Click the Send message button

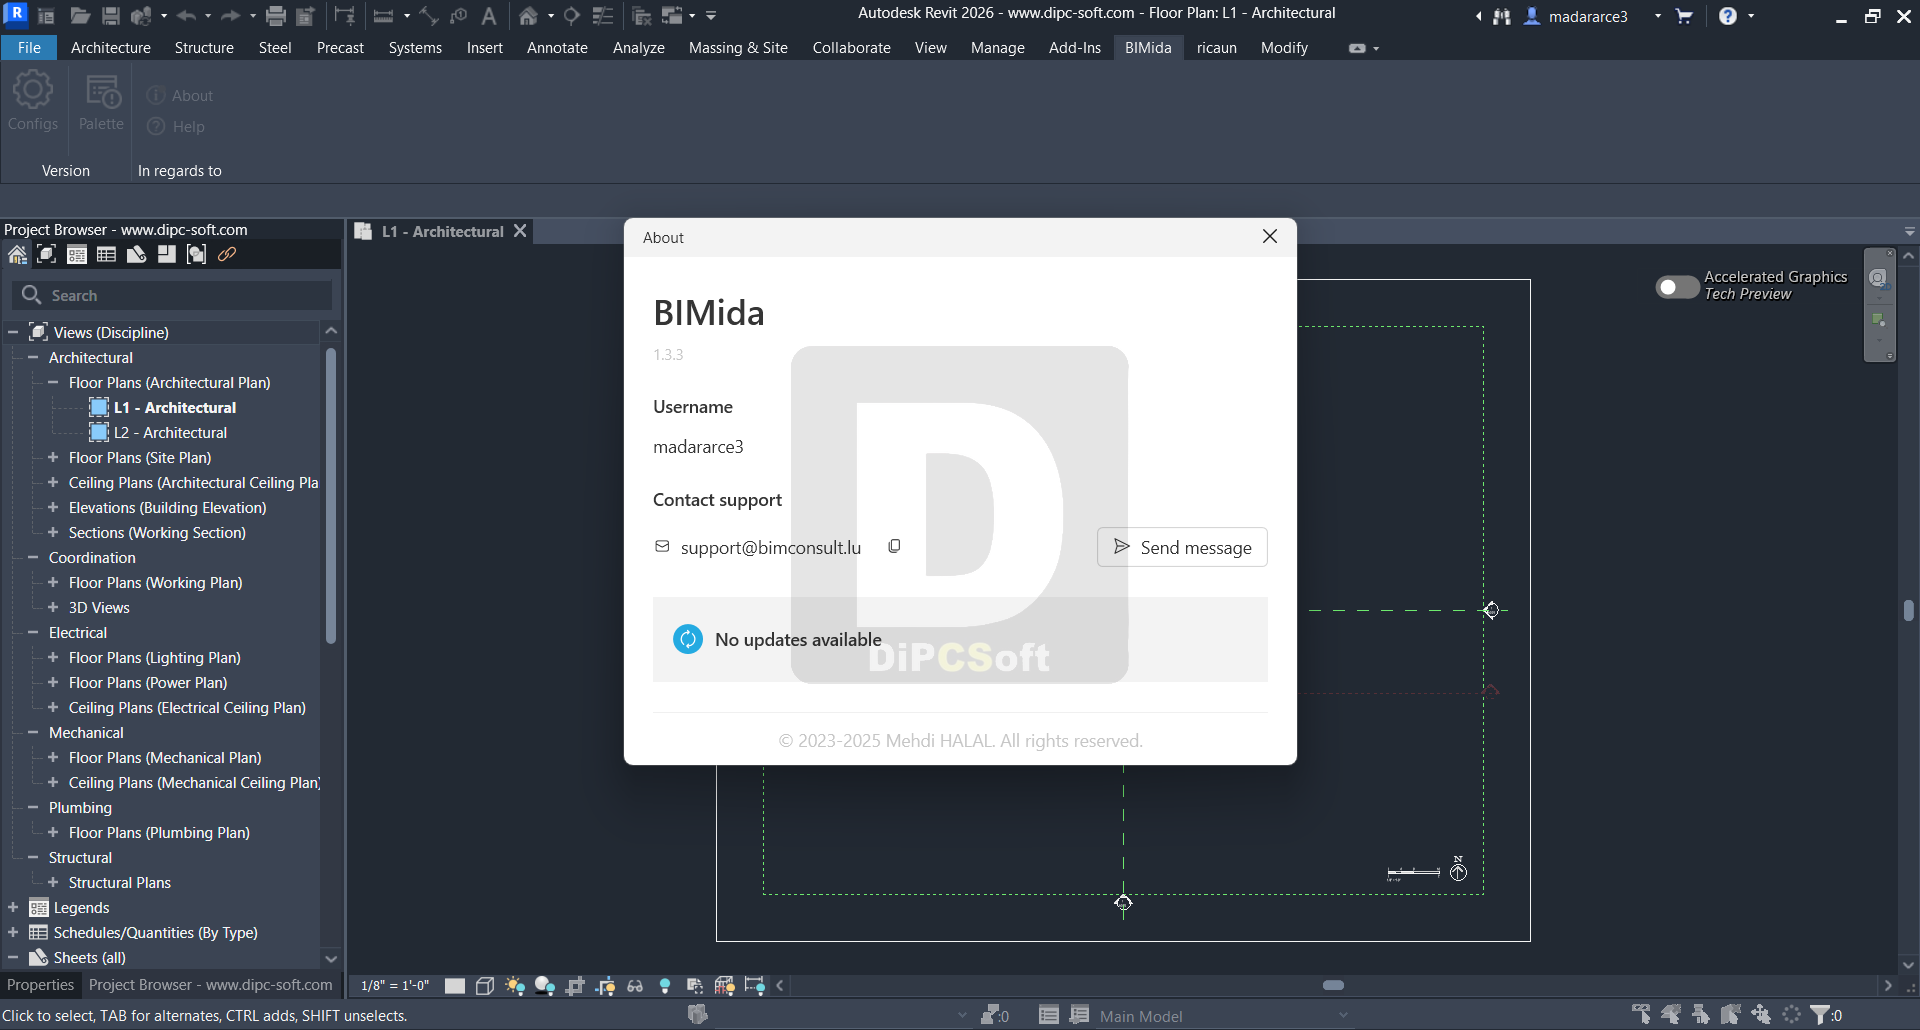[x=1182, y=547]
